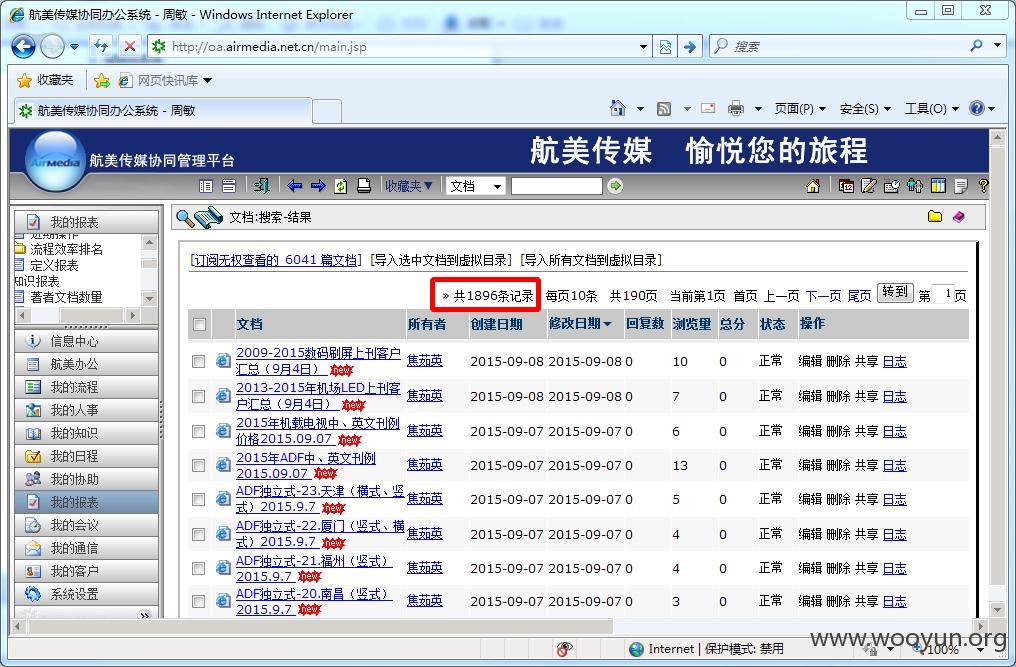Image resolution: width=1016 pixels, height=667 pixels.
Task: Open the 信息中心 sidebar menu
Action: pyautogui.click(x=86, y=341)
